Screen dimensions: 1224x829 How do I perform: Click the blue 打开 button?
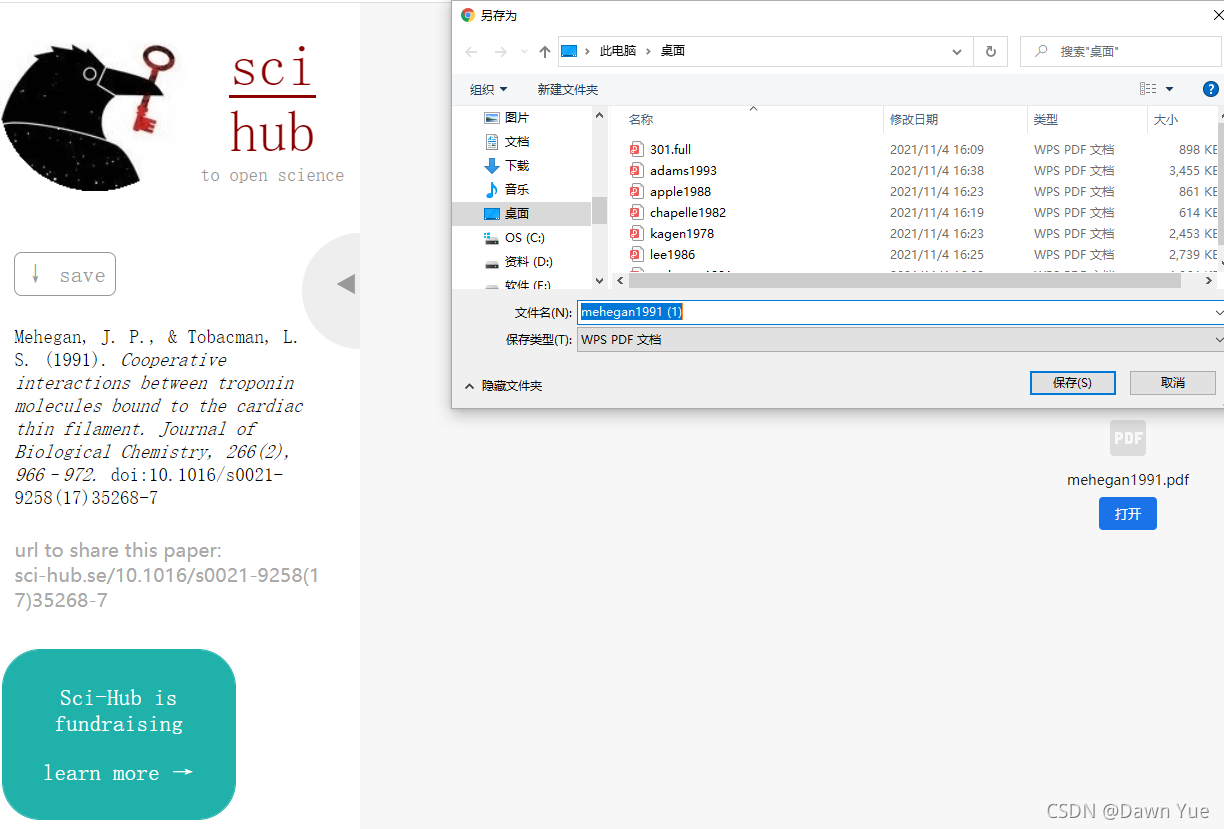point(1128,513)
